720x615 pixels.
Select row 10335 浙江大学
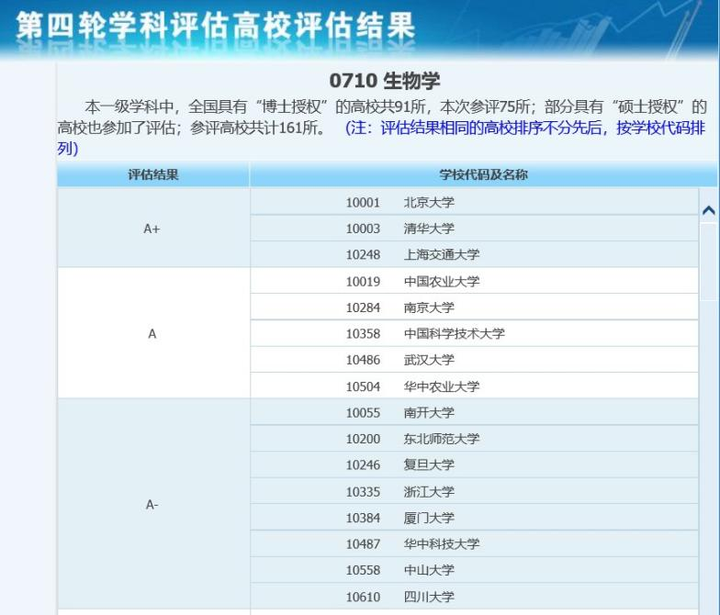(474, 491)
